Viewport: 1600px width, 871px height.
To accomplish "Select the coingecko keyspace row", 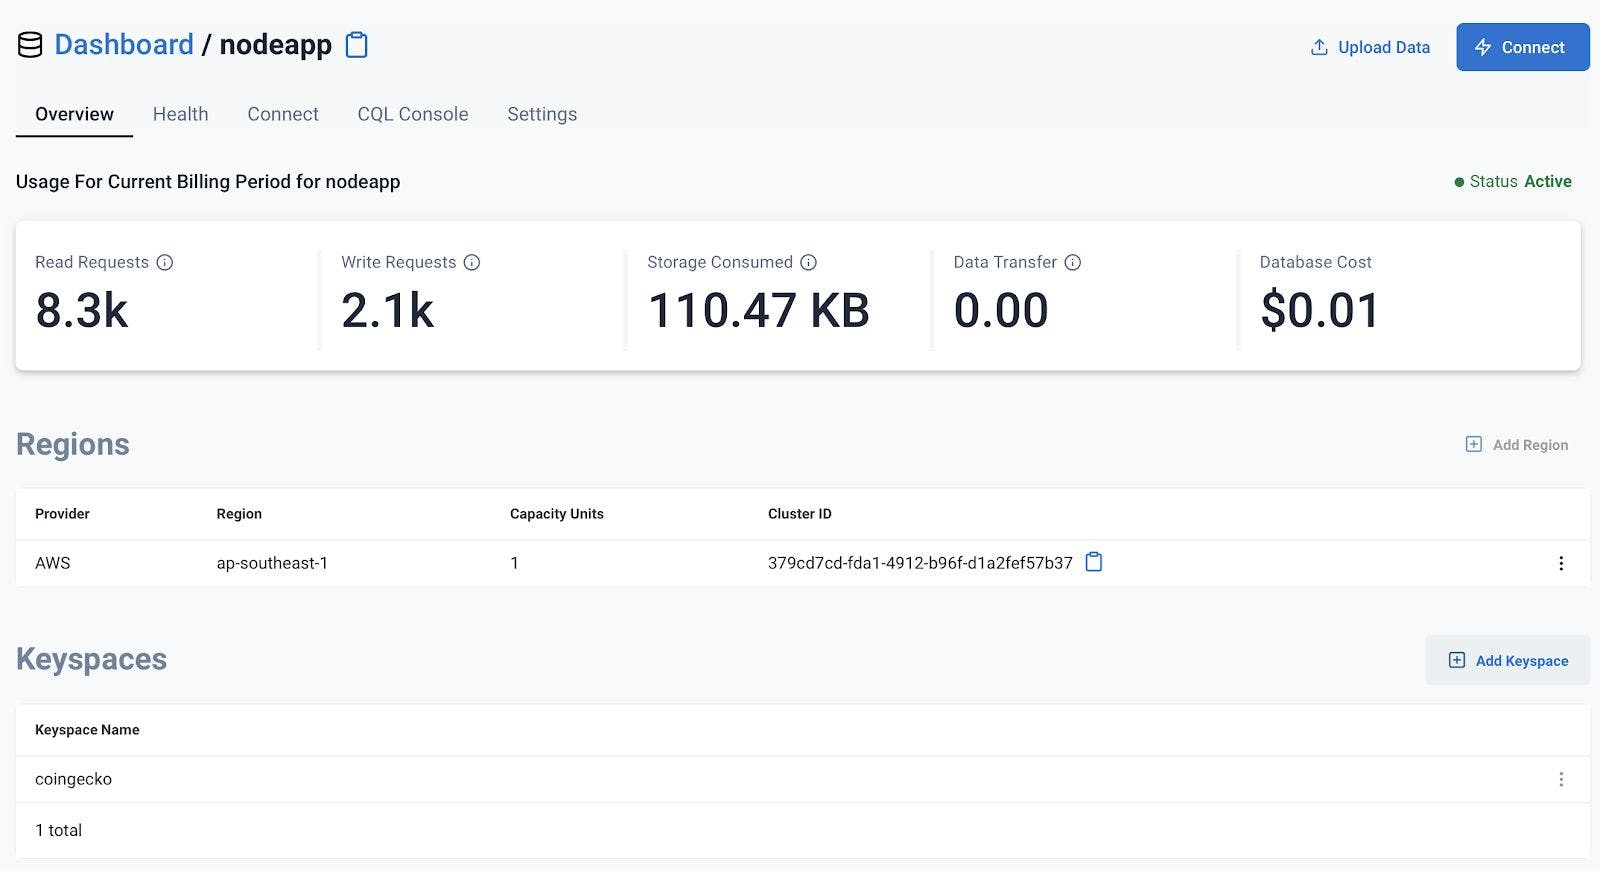I will (x=74, y=779).
